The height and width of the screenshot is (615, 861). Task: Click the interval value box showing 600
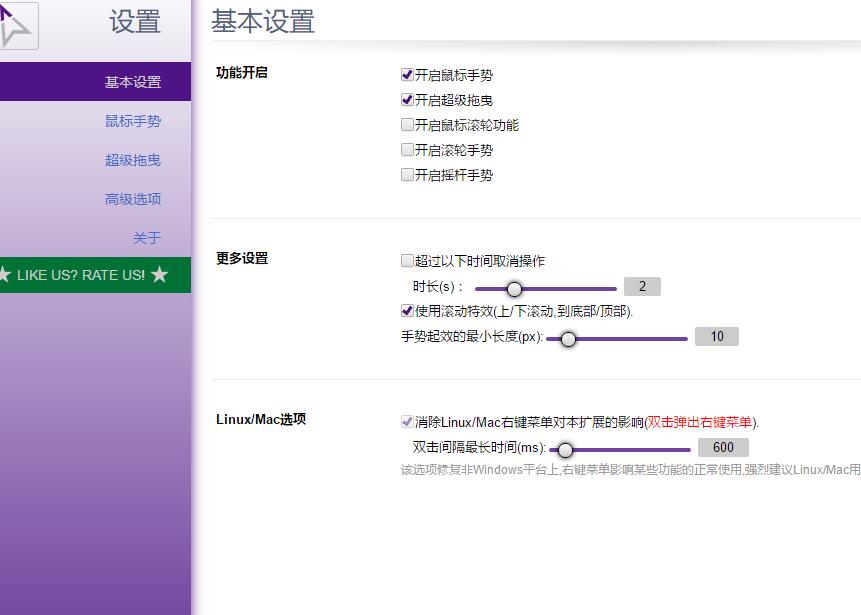coord(723,447)
